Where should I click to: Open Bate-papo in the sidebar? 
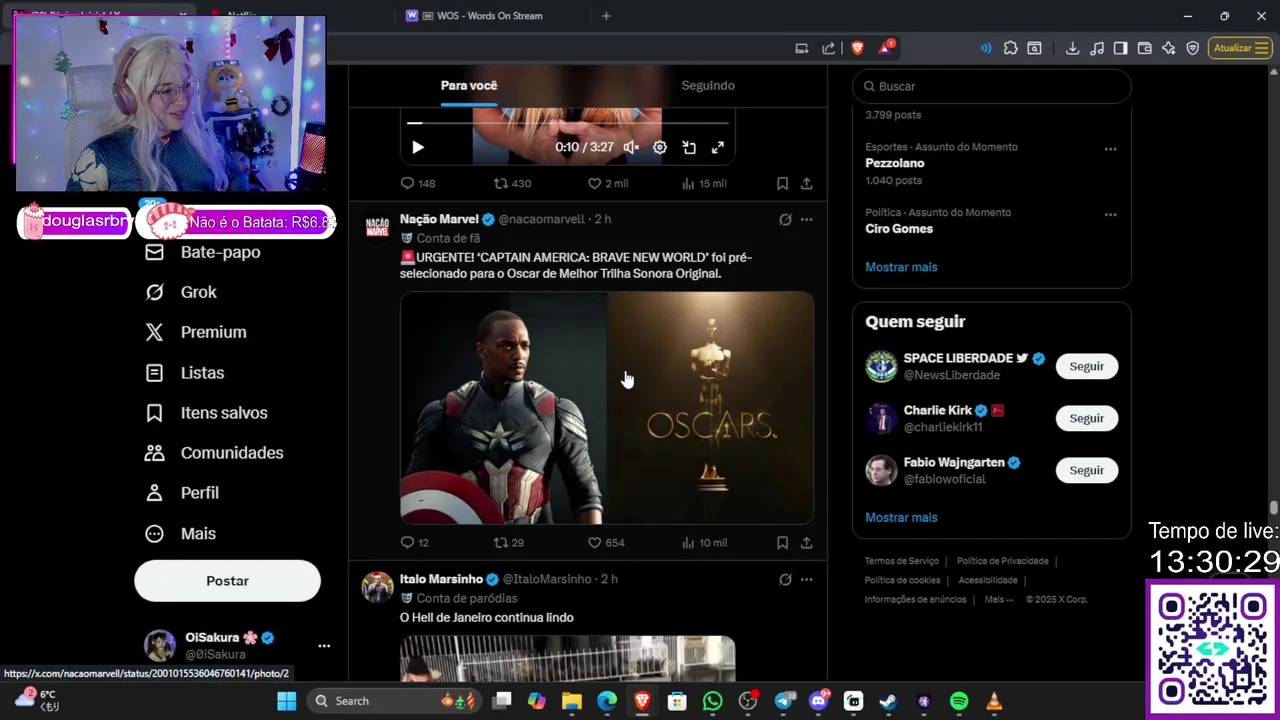[203, 252]
